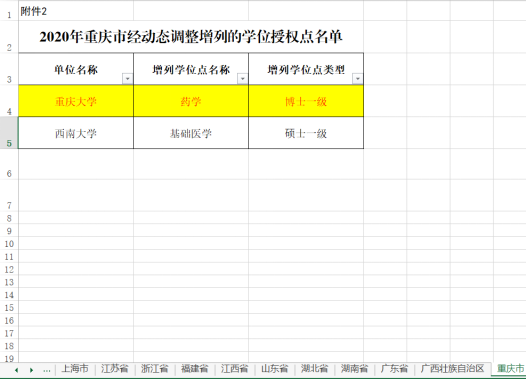
Task: Go to previous sheet with left arrow
Action: click(x=16, y=370)
